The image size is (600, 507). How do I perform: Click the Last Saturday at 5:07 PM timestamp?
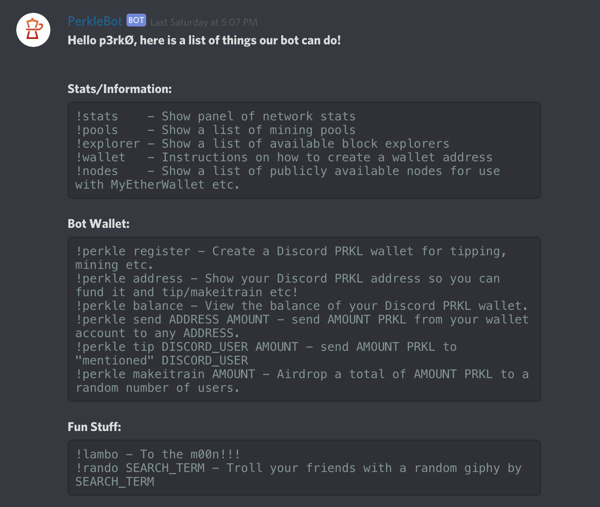(204, 22)
